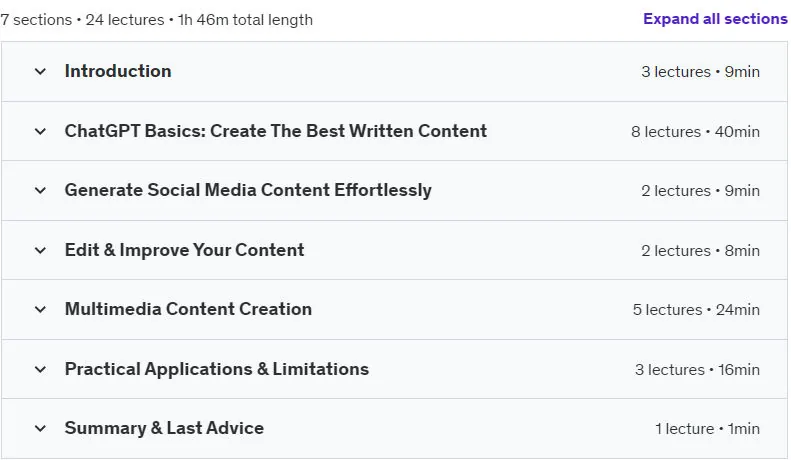Screen dimensions: 791x460
Task: Click the 1 lecture • 1min label
Action: click(707, 429)
